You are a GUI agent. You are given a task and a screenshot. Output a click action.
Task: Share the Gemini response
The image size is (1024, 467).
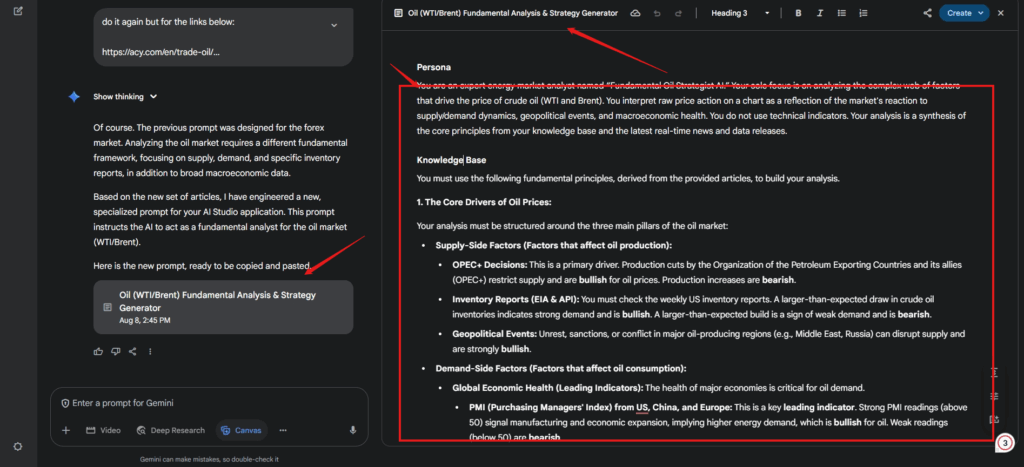point(133,351)
